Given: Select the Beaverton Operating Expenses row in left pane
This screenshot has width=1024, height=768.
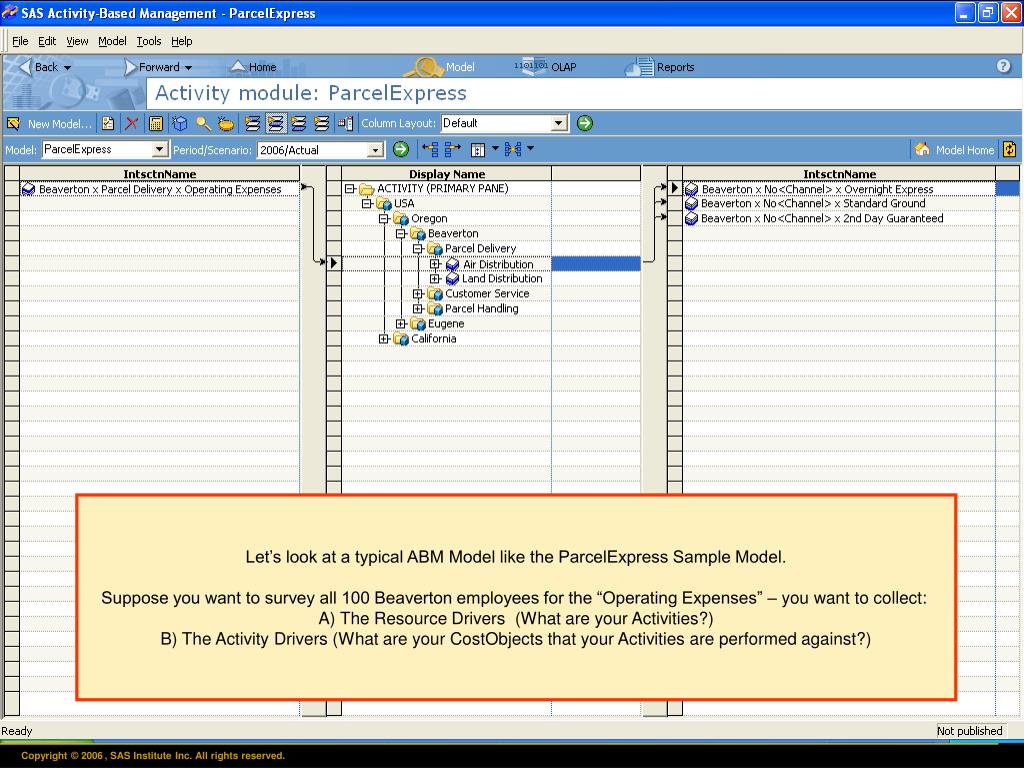Looking at the screenshot, I should [160, 189].
